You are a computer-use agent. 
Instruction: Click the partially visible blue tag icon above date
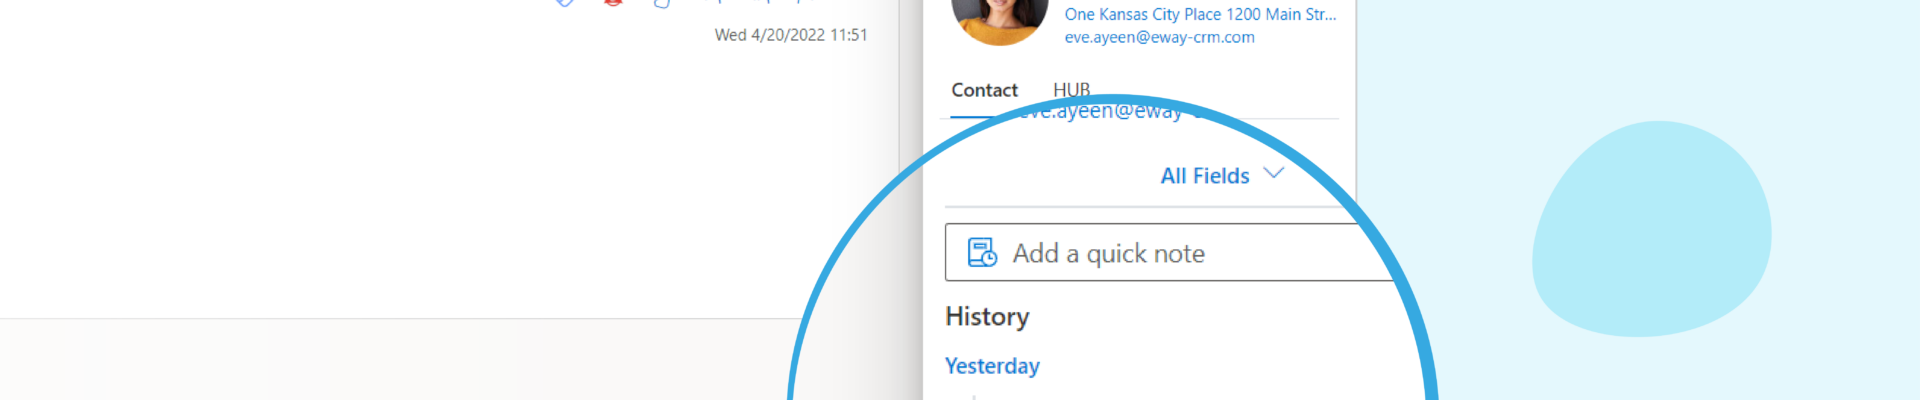coord(565,3)
